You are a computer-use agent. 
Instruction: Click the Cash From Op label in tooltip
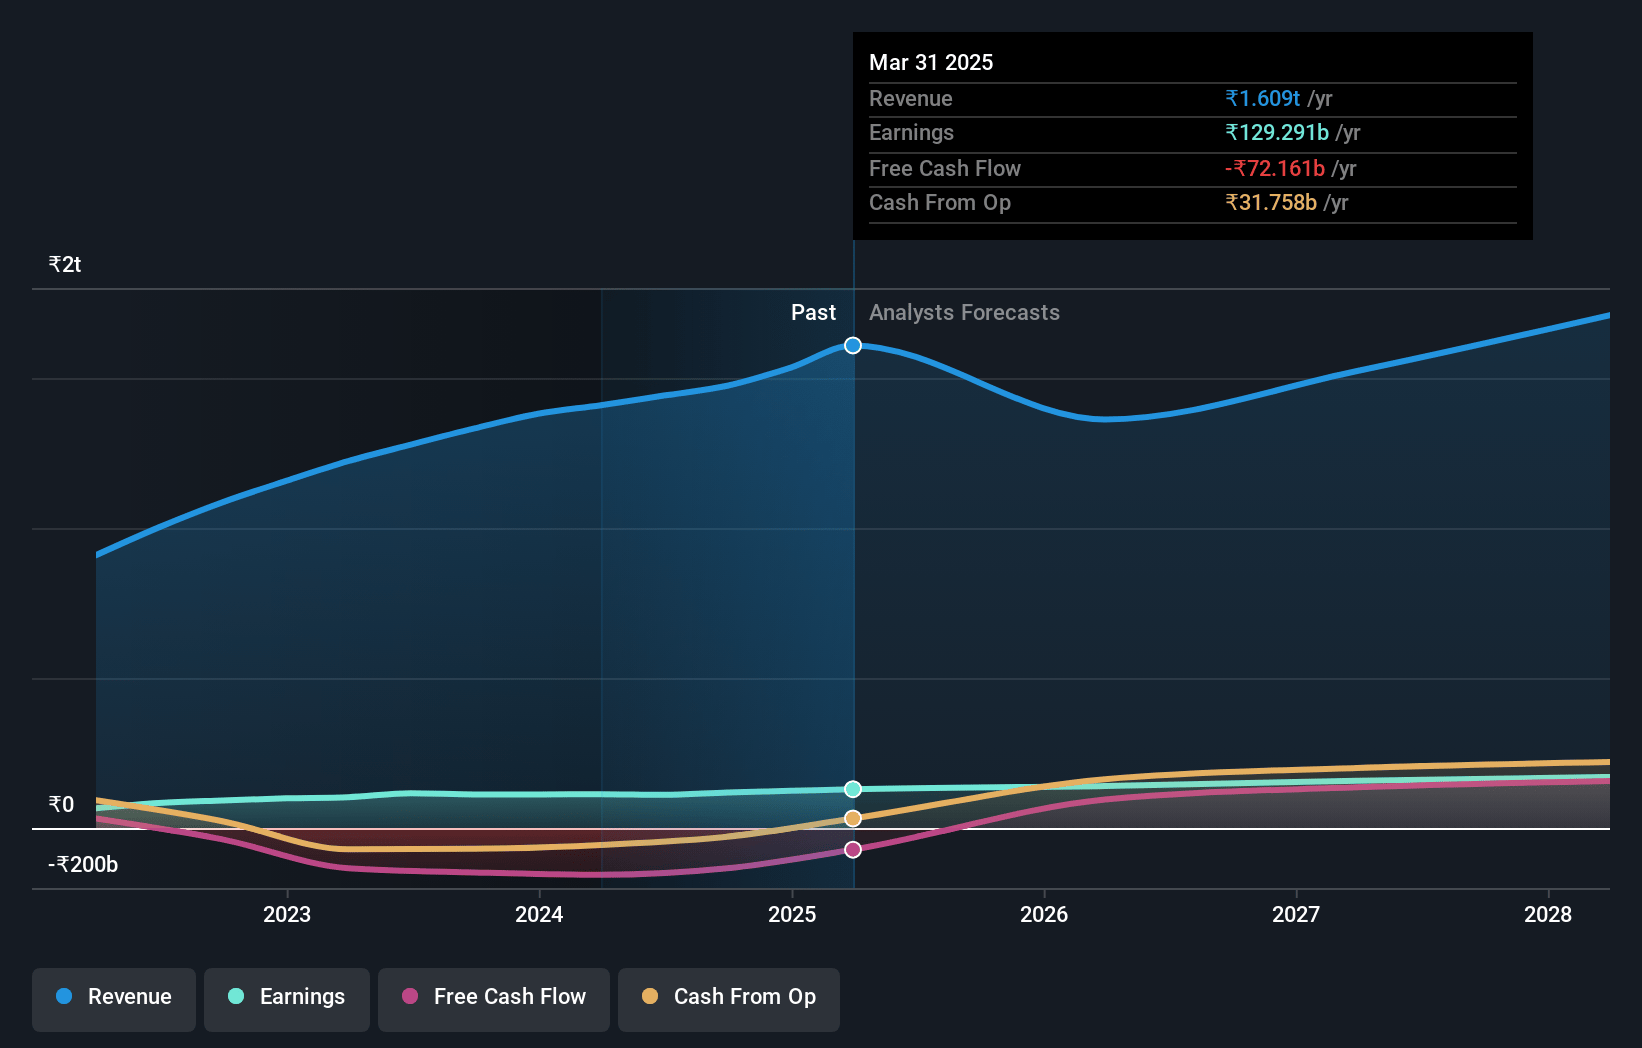click(940, 202)
